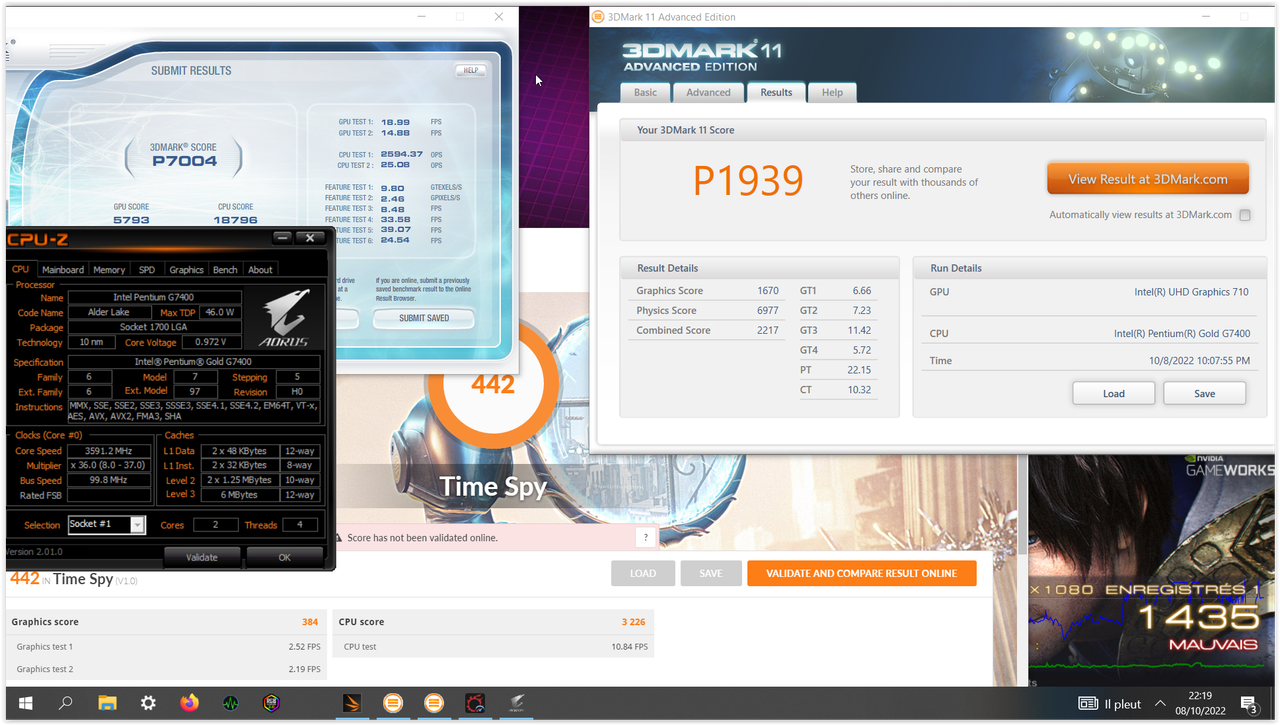The width and height of the screenshot is (1280, 725).
Task: Click the warning icon beside 'Score has not been validated'
Action: pyautogui.click(x=338, y=538)
